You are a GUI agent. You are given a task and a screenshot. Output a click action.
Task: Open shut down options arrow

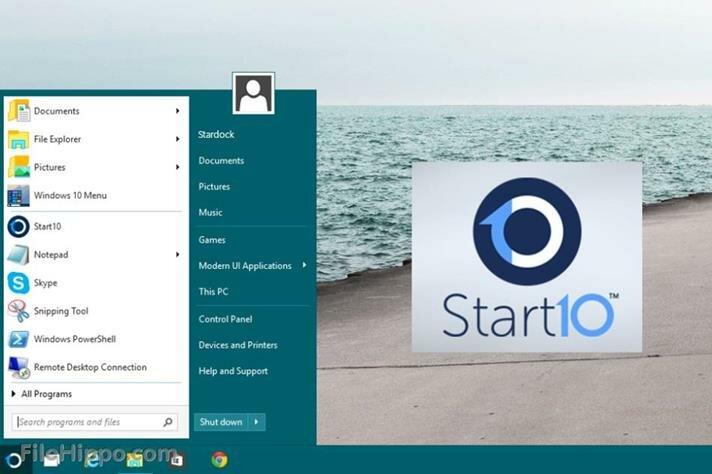(x=257, y=422)
